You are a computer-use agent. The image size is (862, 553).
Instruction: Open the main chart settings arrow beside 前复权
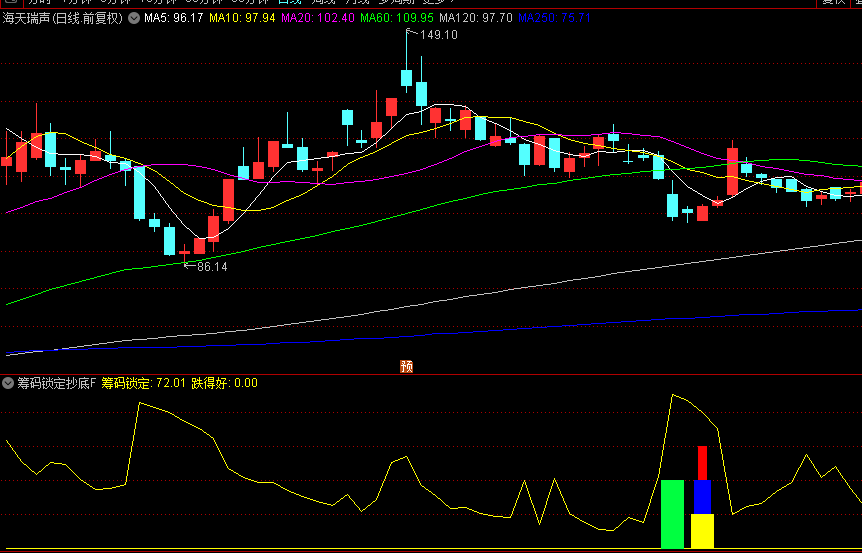click(x=134, y=18)
